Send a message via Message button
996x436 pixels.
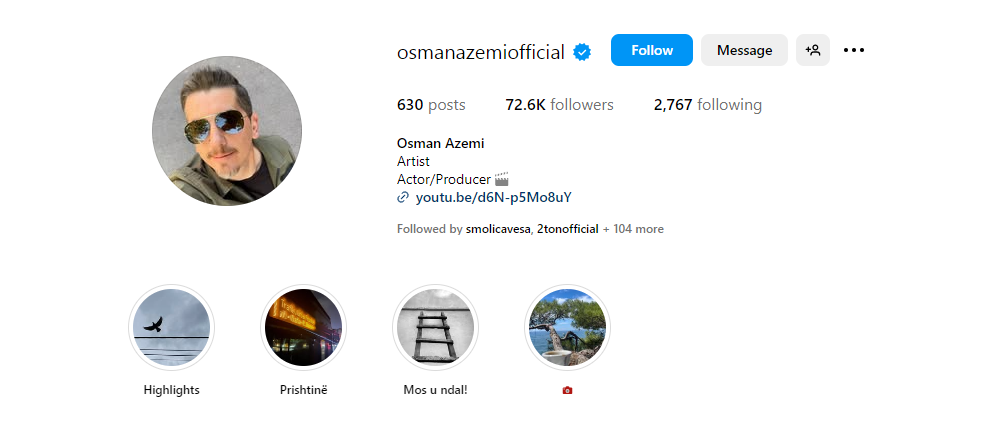tap(744, 50)
